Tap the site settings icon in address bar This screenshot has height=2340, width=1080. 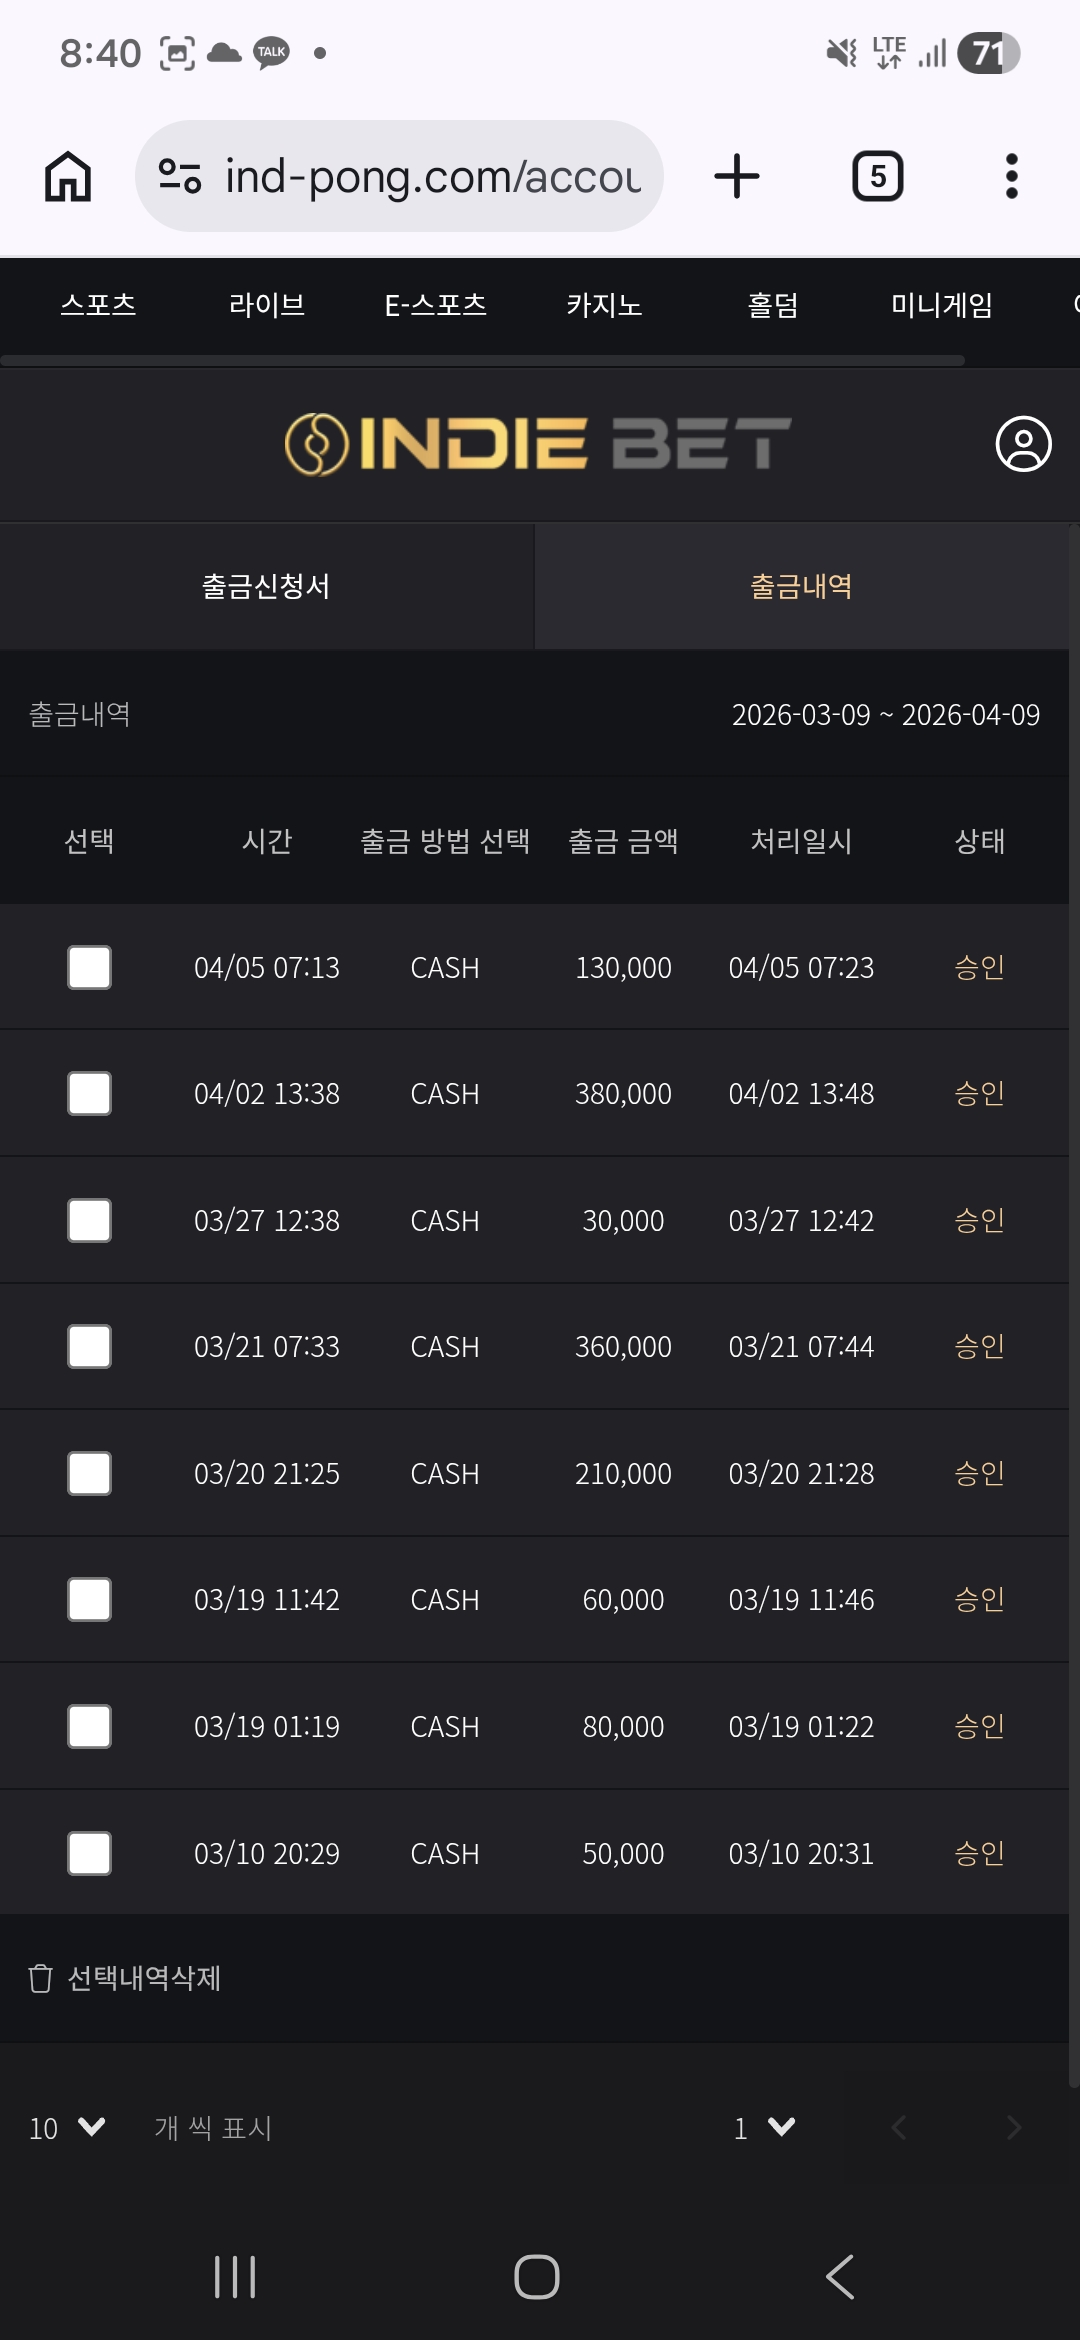coord(180,177)
